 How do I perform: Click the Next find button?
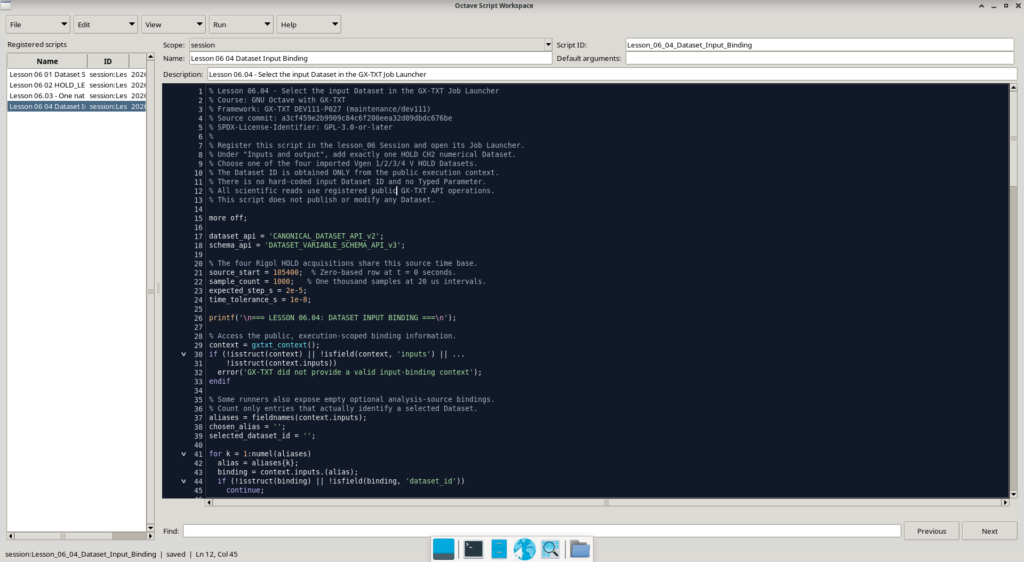[x=989, y=531]
